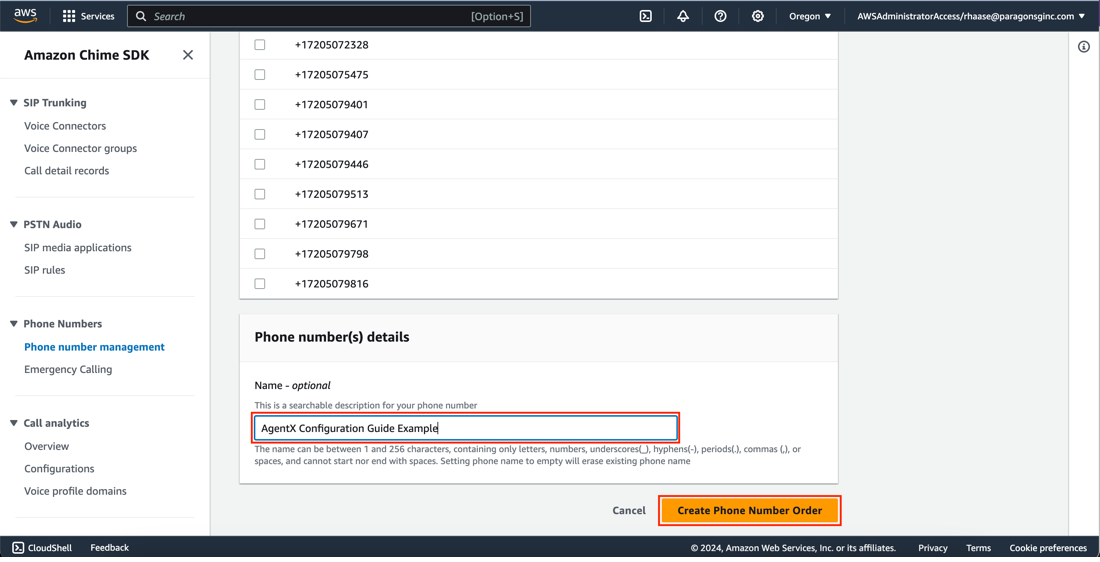Select the +17205079446 checkbox
Image resolution: width=1100 pixels, height=562 pixels.
click(x=260, y=164)
